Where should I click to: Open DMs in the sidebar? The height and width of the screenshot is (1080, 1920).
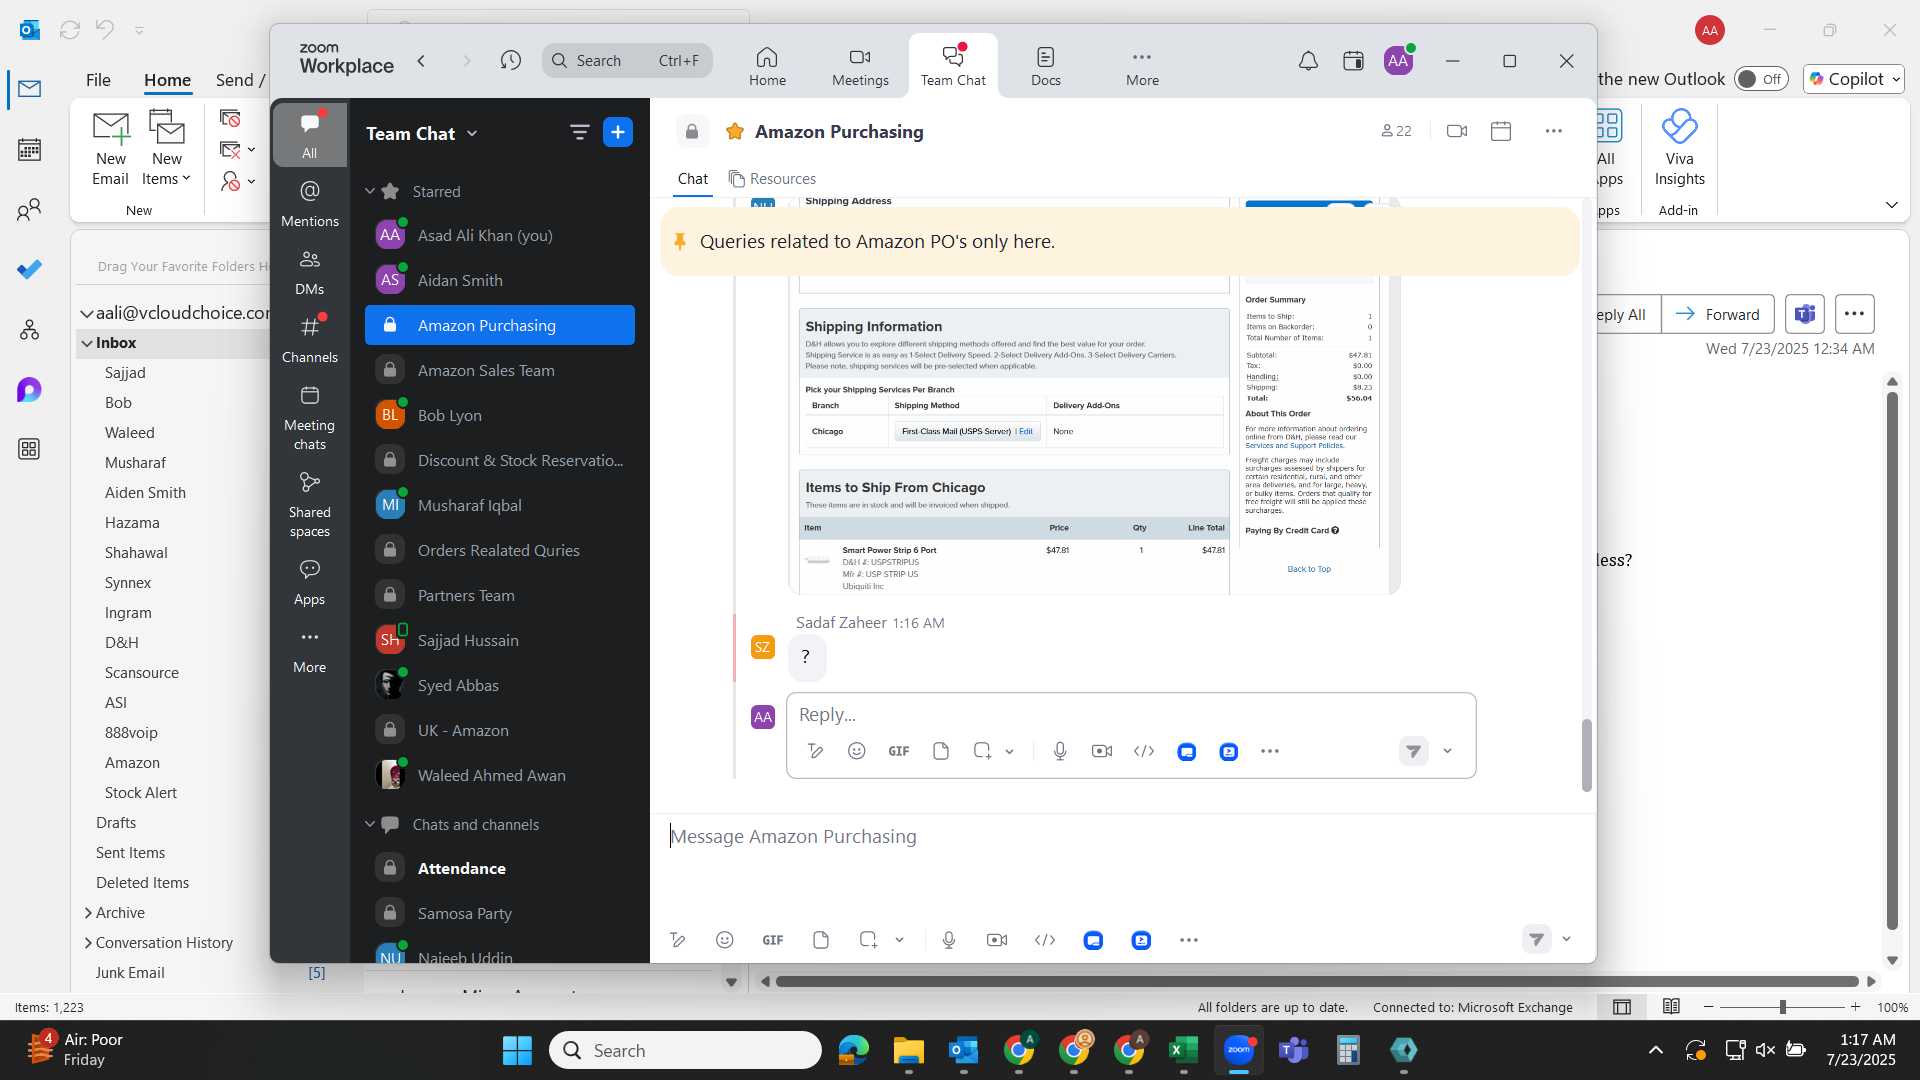(x=310, y=272)
